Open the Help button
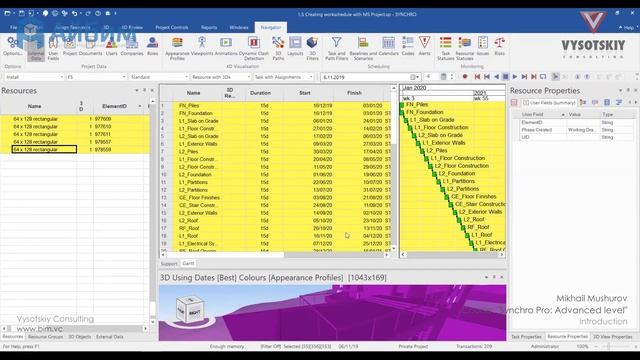 coord(626,27)
